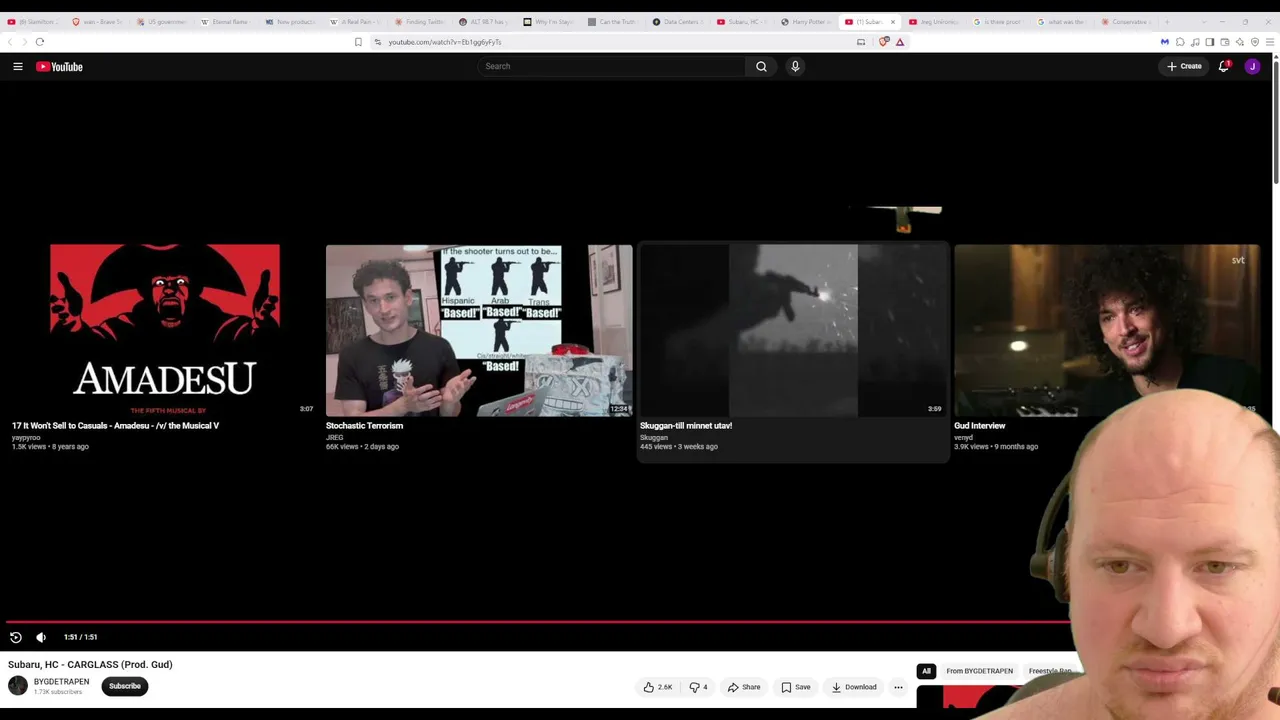Open BYGDETRAPEN channel avatar
This screenshot has height=720, width=1280.
[18, 686]
